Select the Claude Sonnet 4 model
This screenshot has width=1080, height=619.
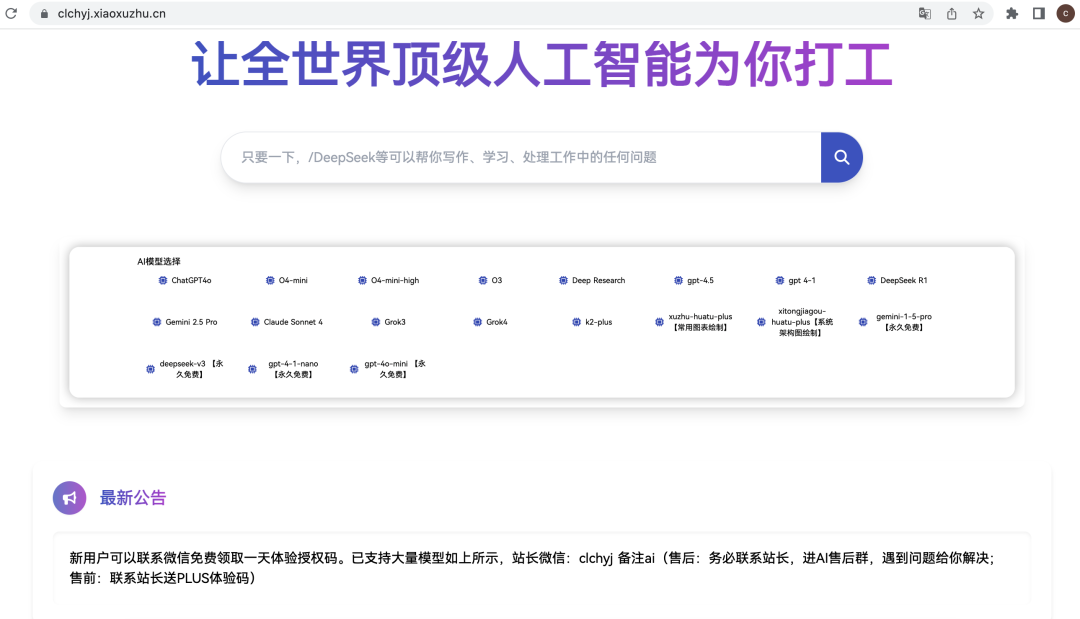click(287, 322)
